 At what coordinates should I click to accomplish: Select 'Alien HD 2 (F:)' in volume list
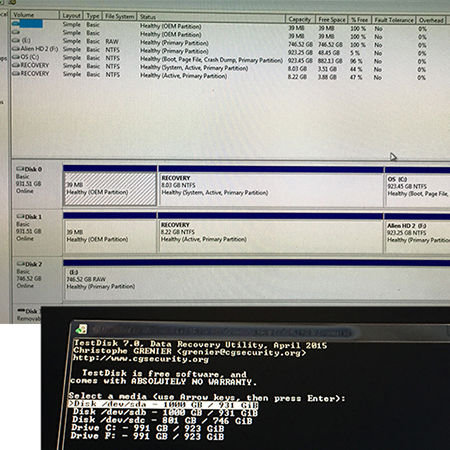[39, 49]
